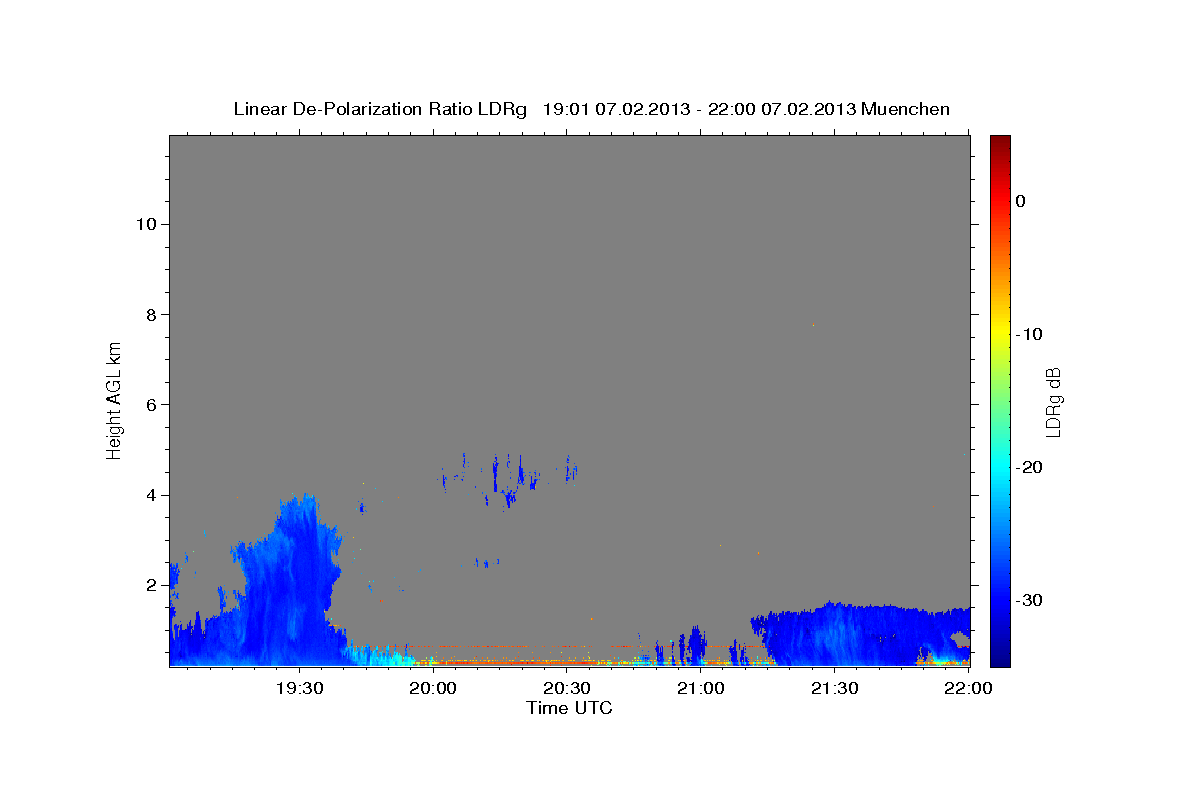The image size is (1200, 800).
Task: Click the height tick label '2'
Action: tap(149, 585)
